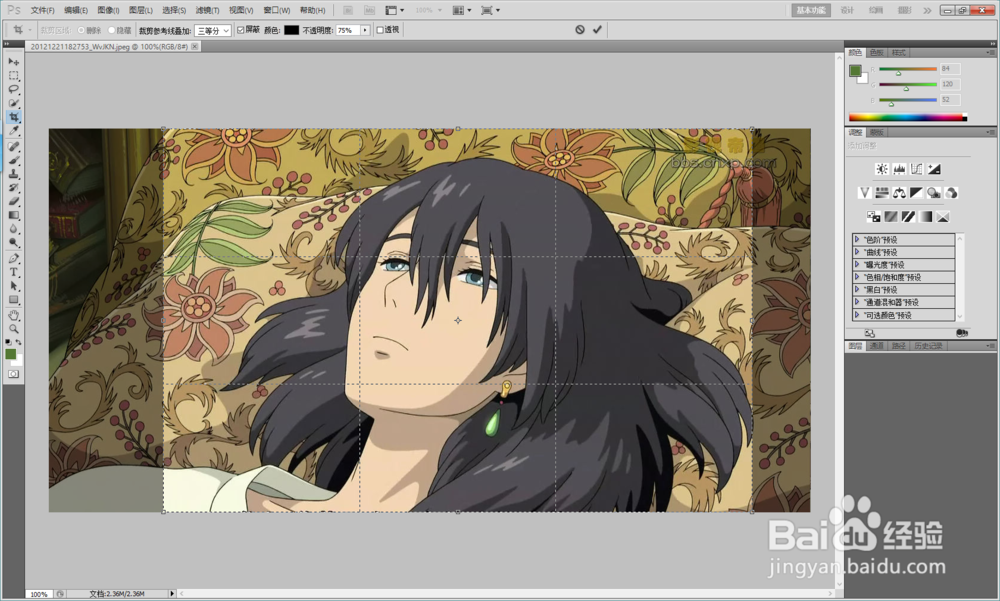Open the 三等分 crop guide overlay dropdown
This screenshot has width=1000, height=601.
(212, 31)
